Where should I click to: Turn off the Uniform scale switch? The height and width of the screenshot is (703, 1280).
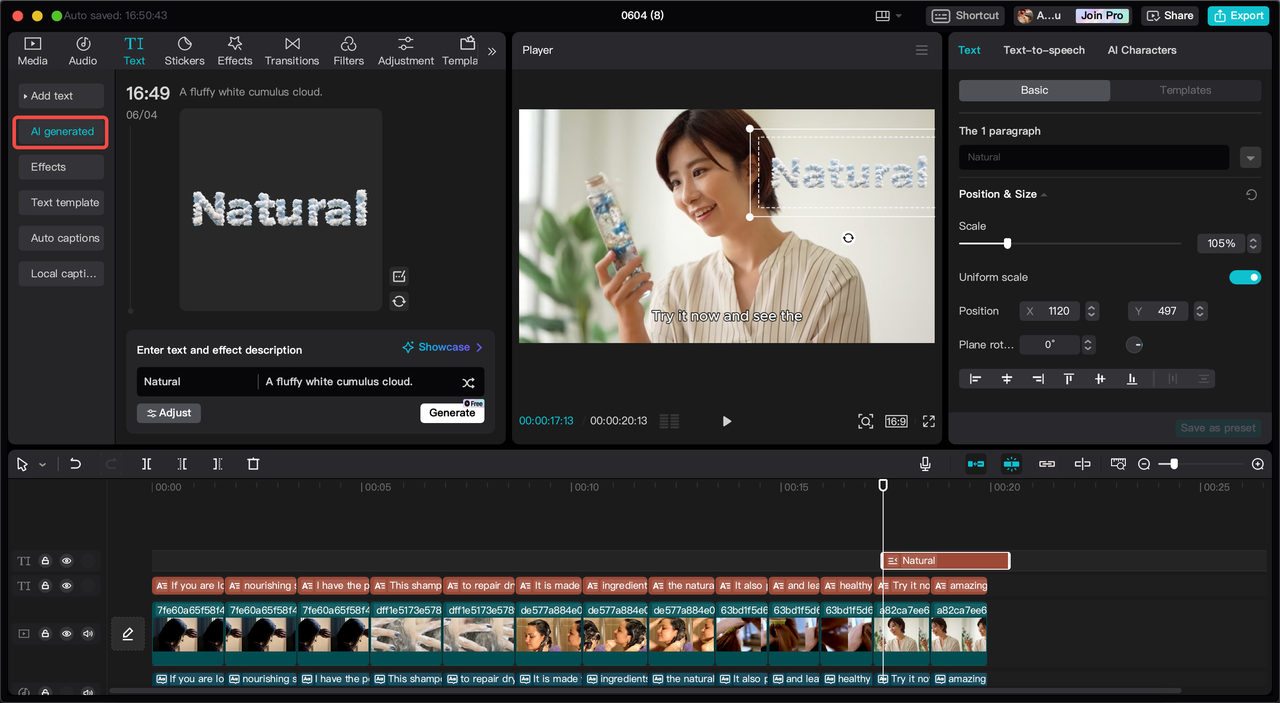coord(1244,277)
